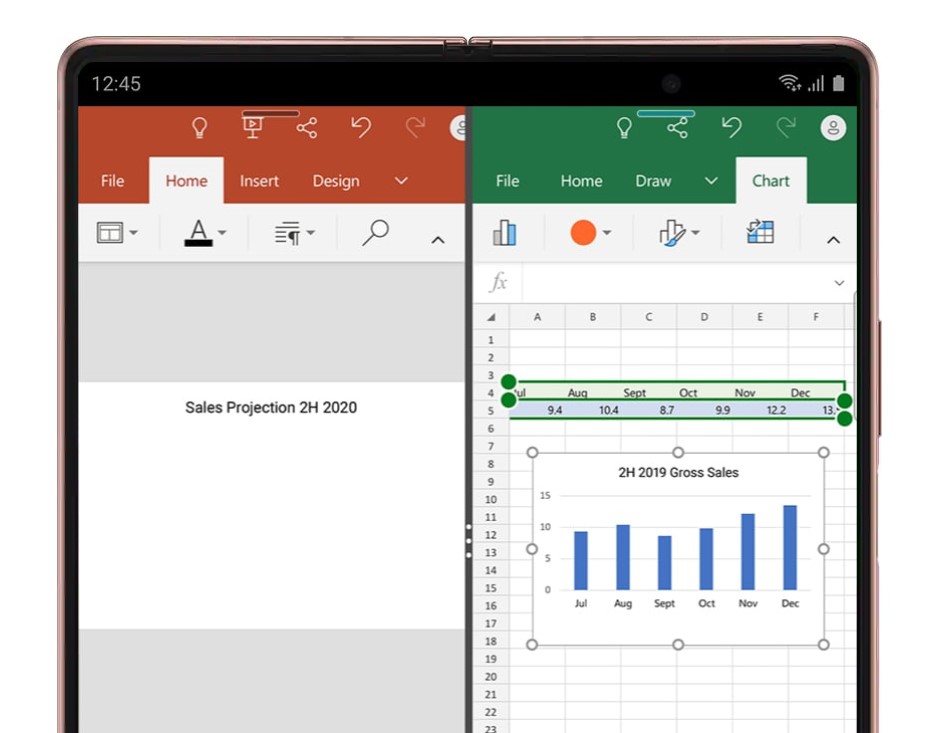
Task: Open the File menu in PowerPoint
Action: point(112,181)
